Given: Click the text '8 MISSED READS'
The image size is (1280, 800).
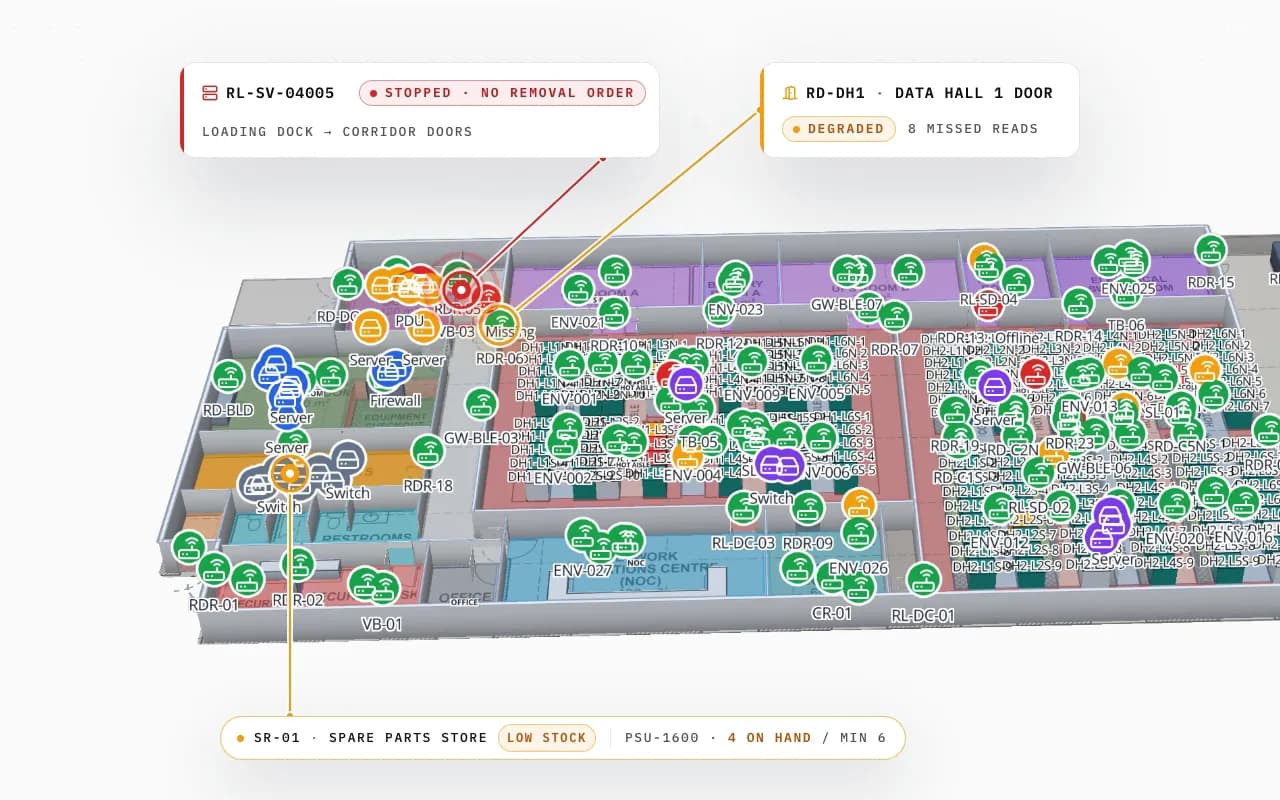Looking at the screenshot, I should (x=973, y=129).
